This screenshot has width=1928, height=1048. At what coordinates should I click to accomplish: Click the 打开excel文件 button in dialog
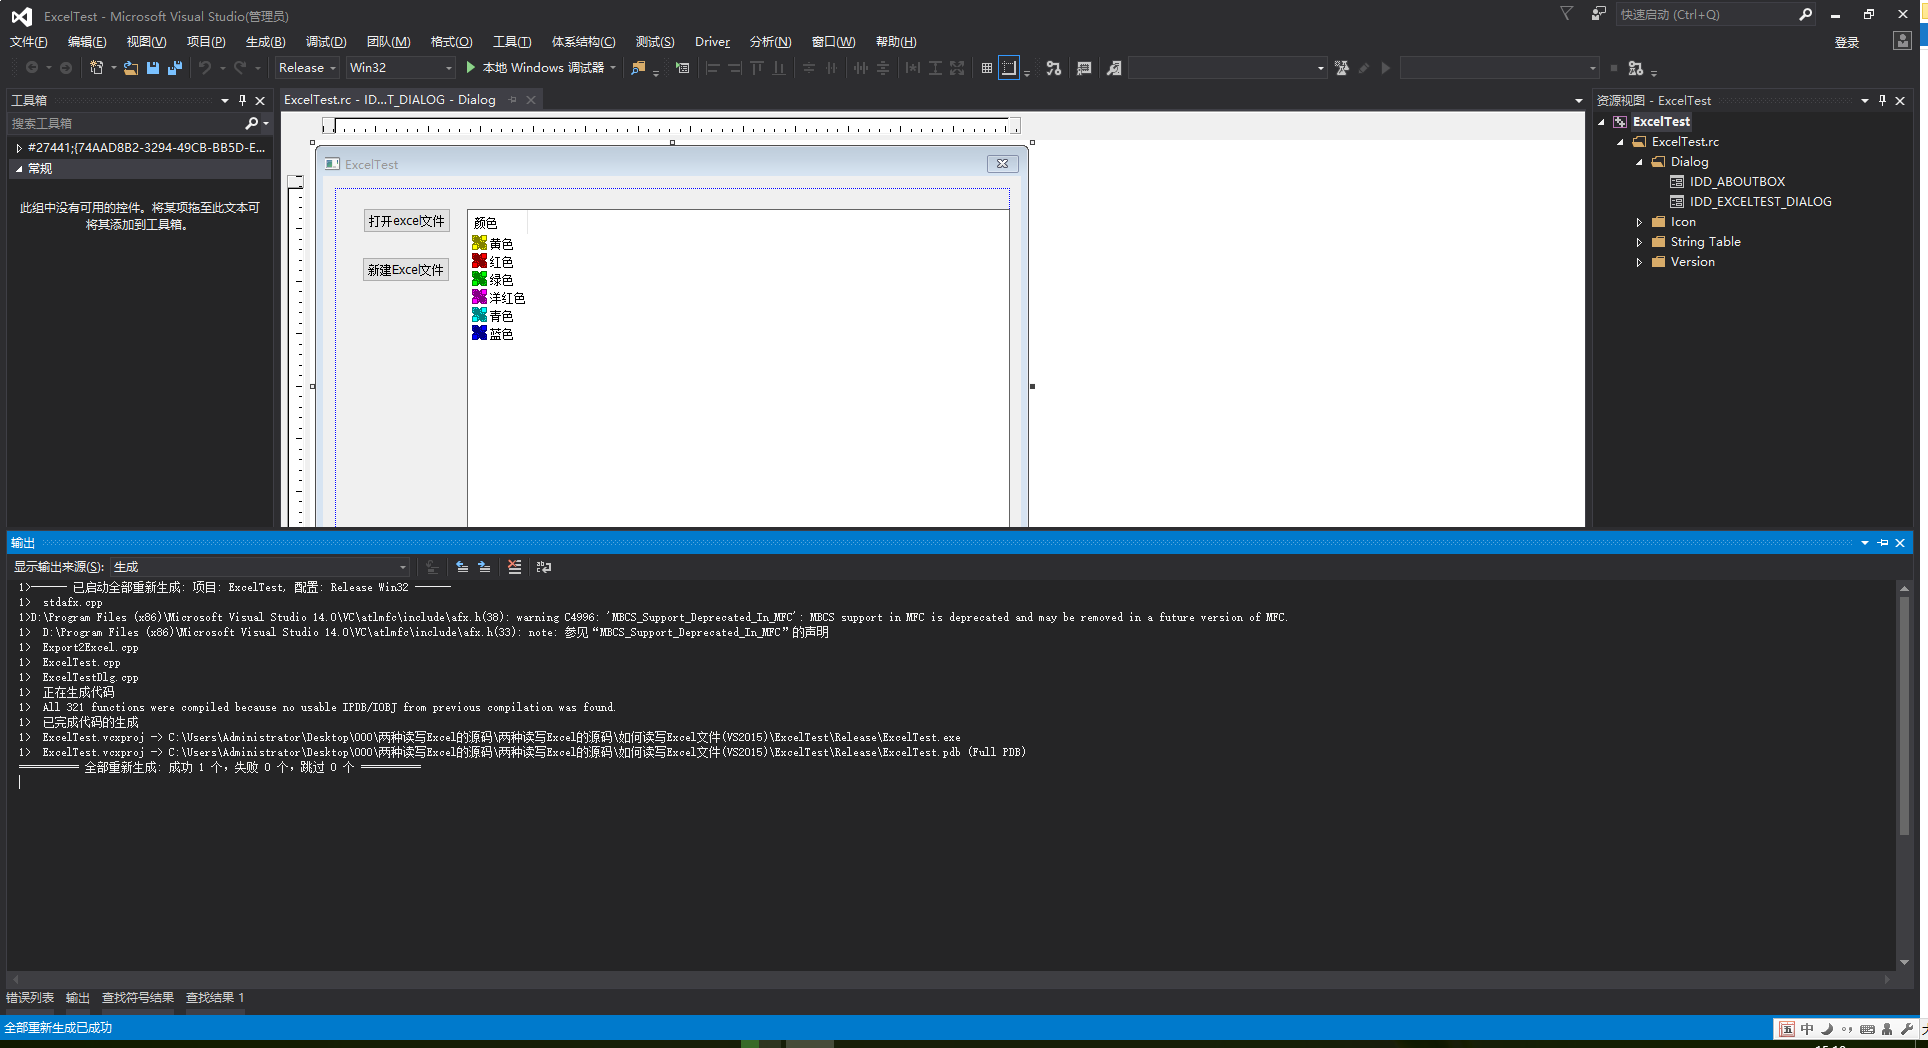406,221
